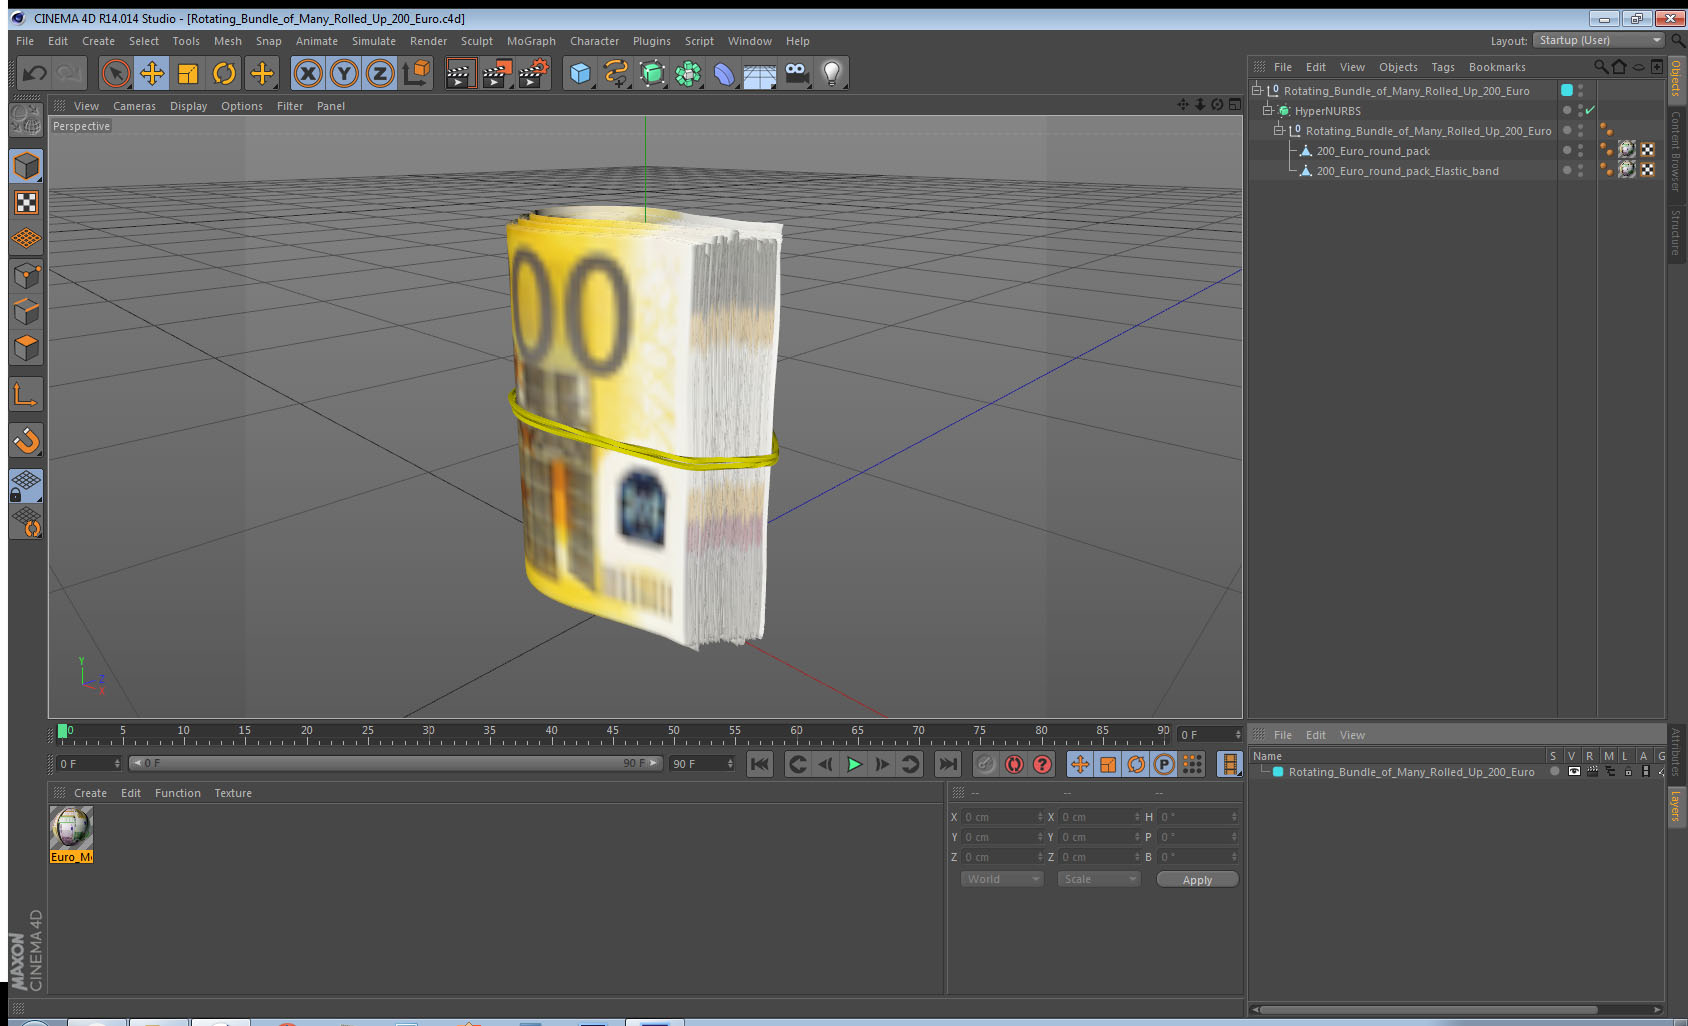
Task: Add a Camera object
Action: point(796,73)
